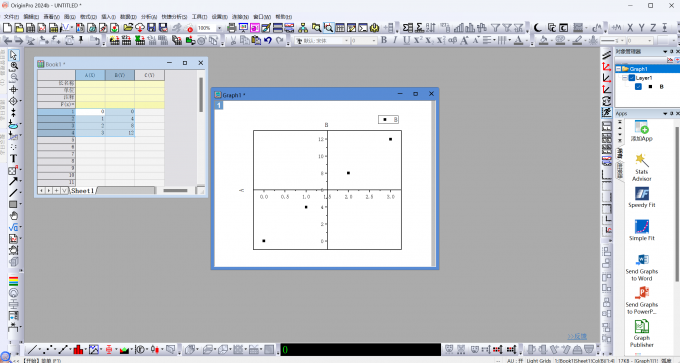Launch the Stats Advisor app

point(641,167)
